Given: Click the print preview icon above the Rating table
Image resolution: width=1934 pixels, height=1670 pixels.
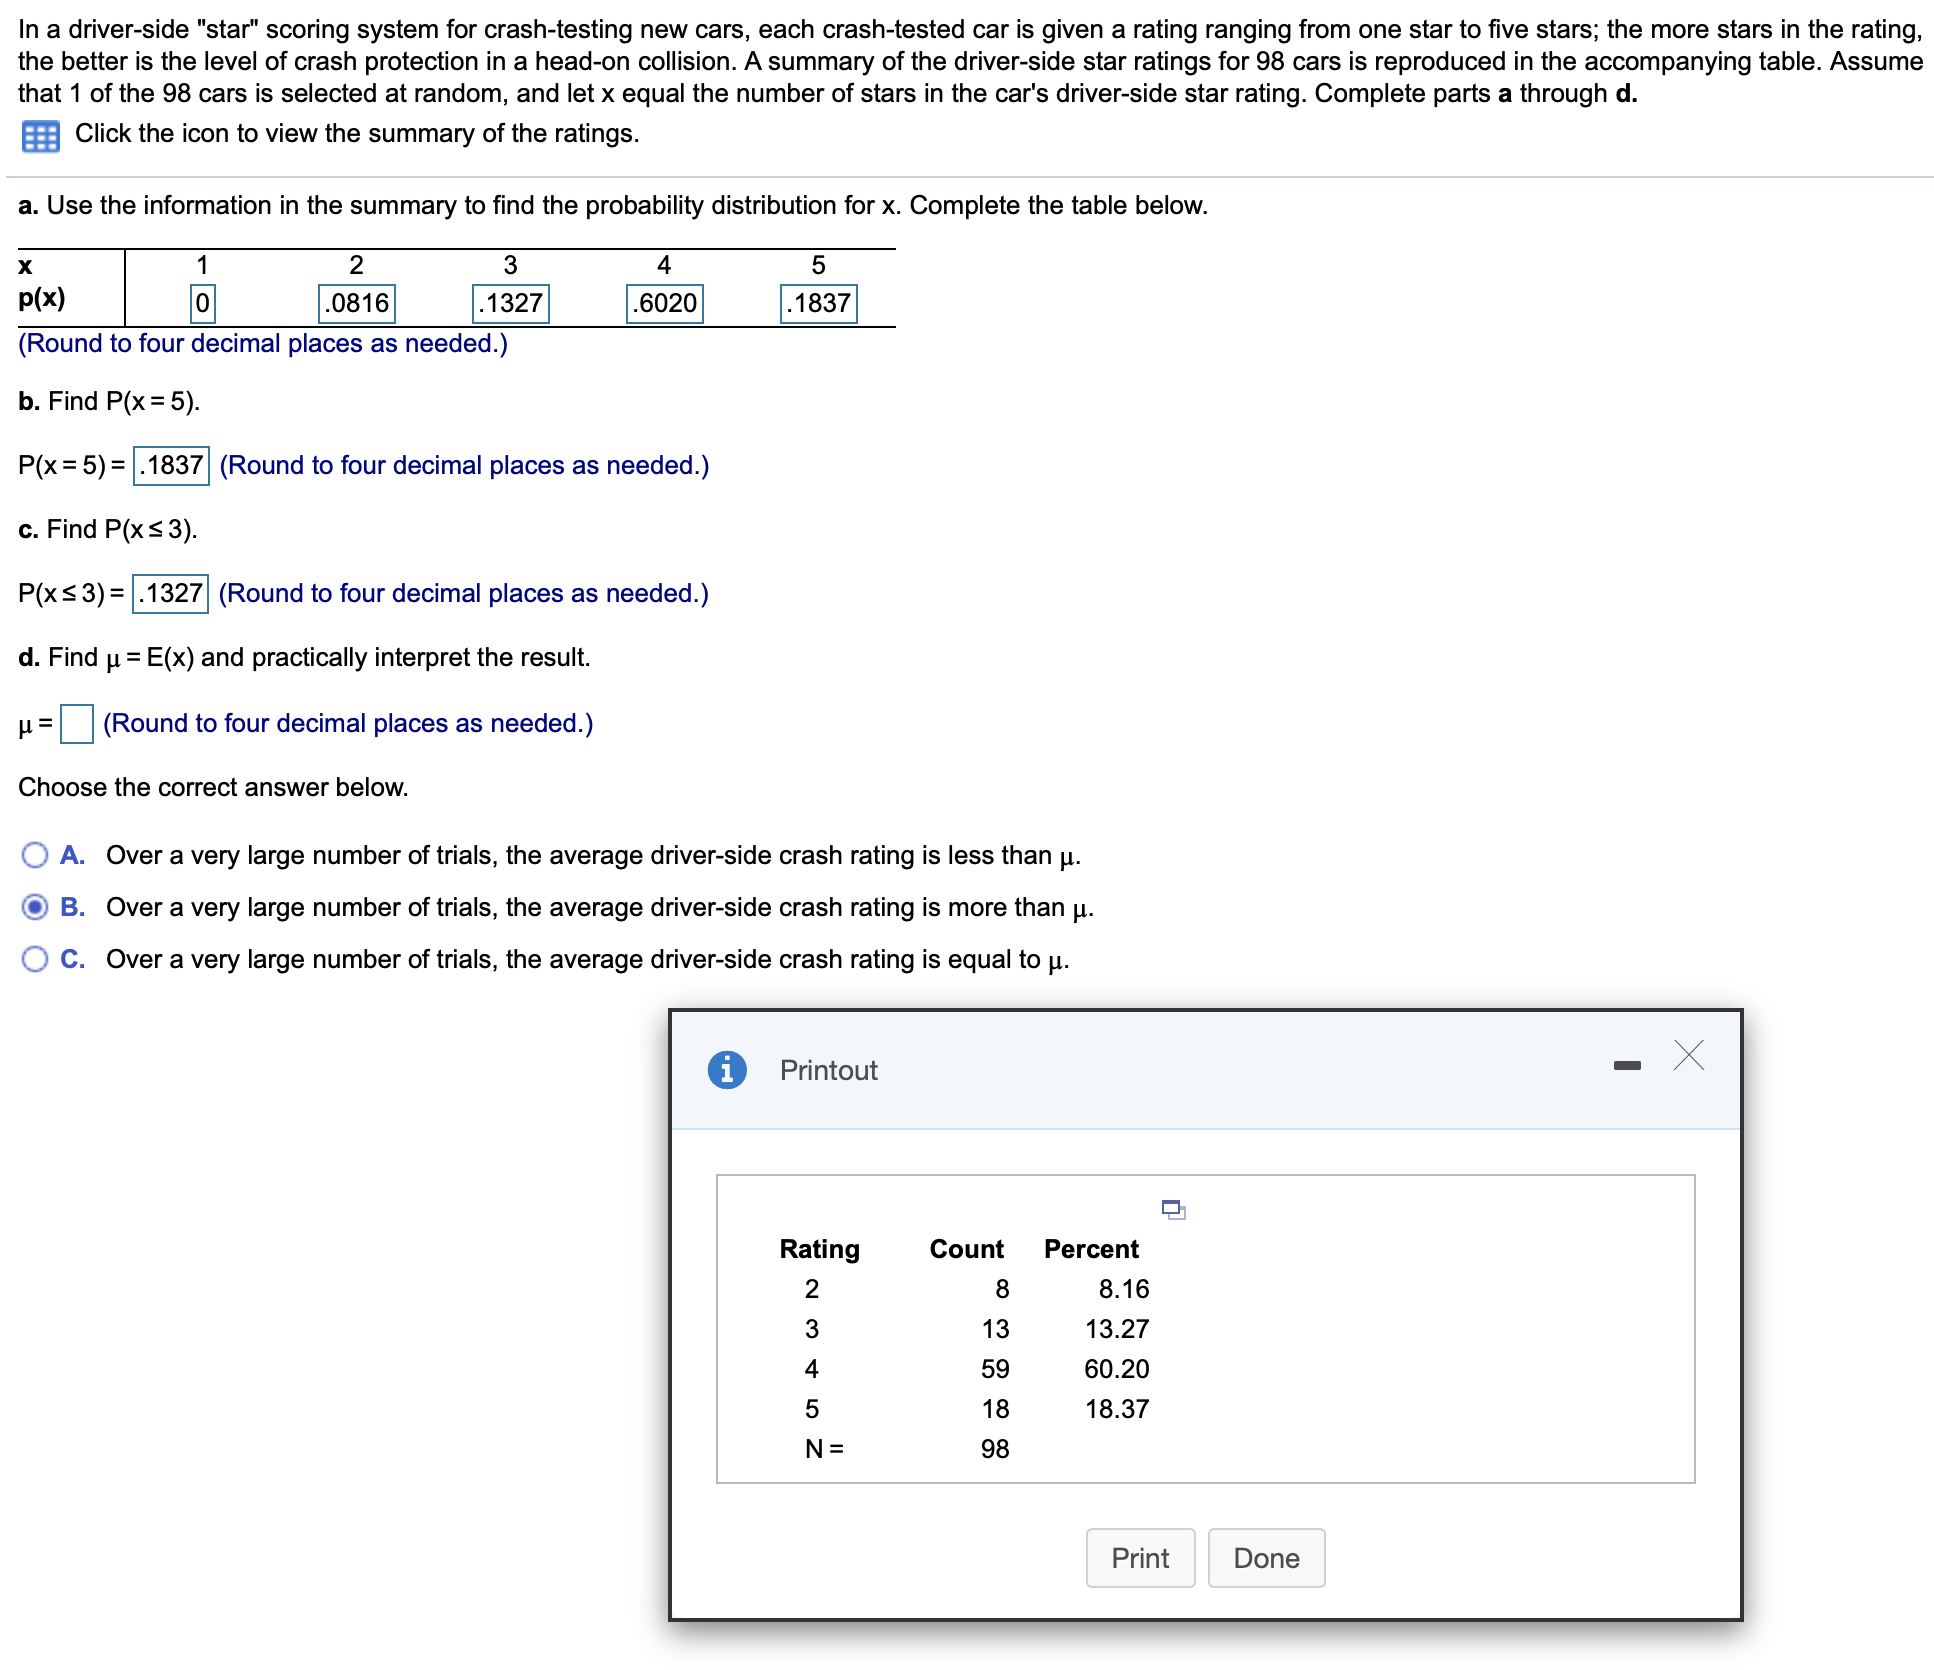Looking at the screenshot, I should (1173, 1209).
